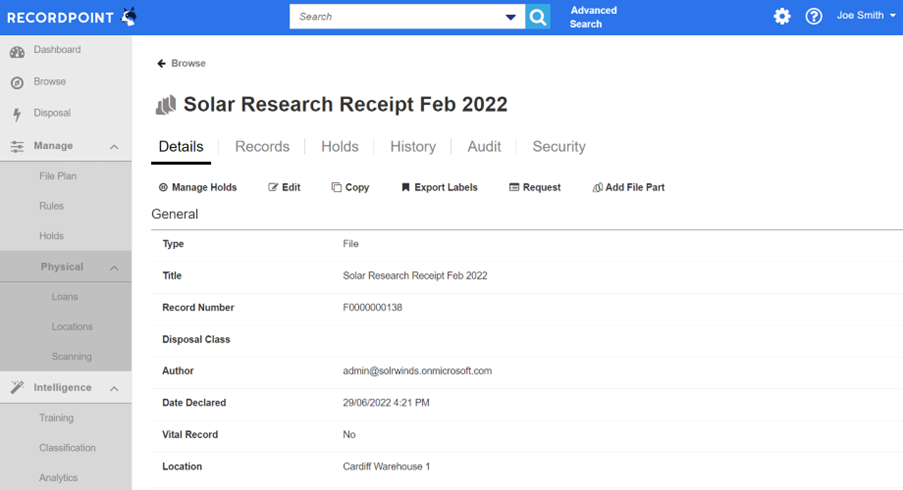Click the date 29/06/2022 4:21 PM
Image resolution: width=903 pixels, height=490 pixels.
[x=386, y=402]
